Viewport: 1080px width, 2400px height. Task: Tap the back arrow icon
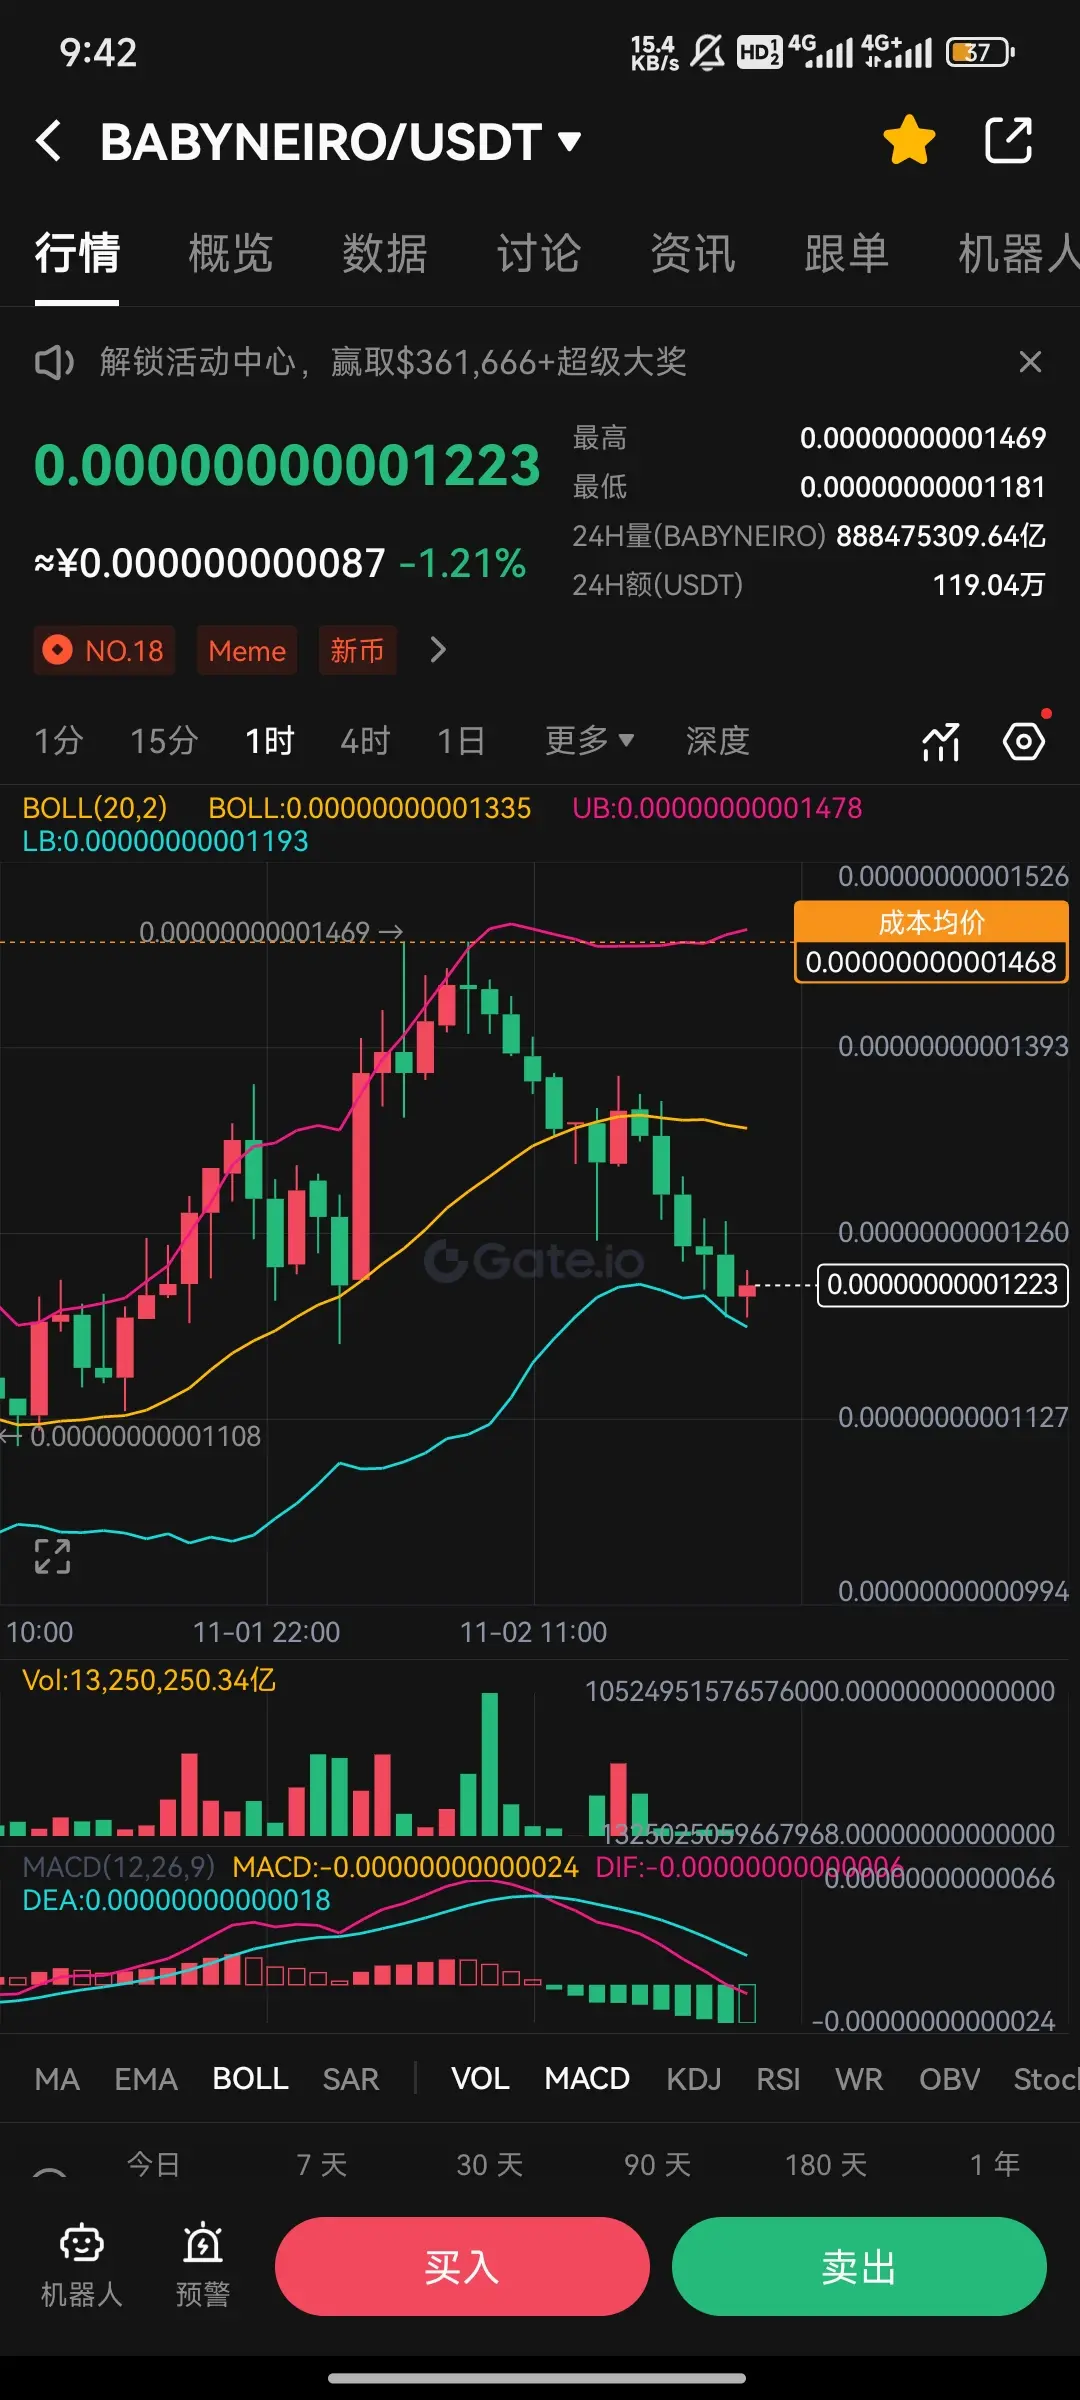click(x=49, y=141)
